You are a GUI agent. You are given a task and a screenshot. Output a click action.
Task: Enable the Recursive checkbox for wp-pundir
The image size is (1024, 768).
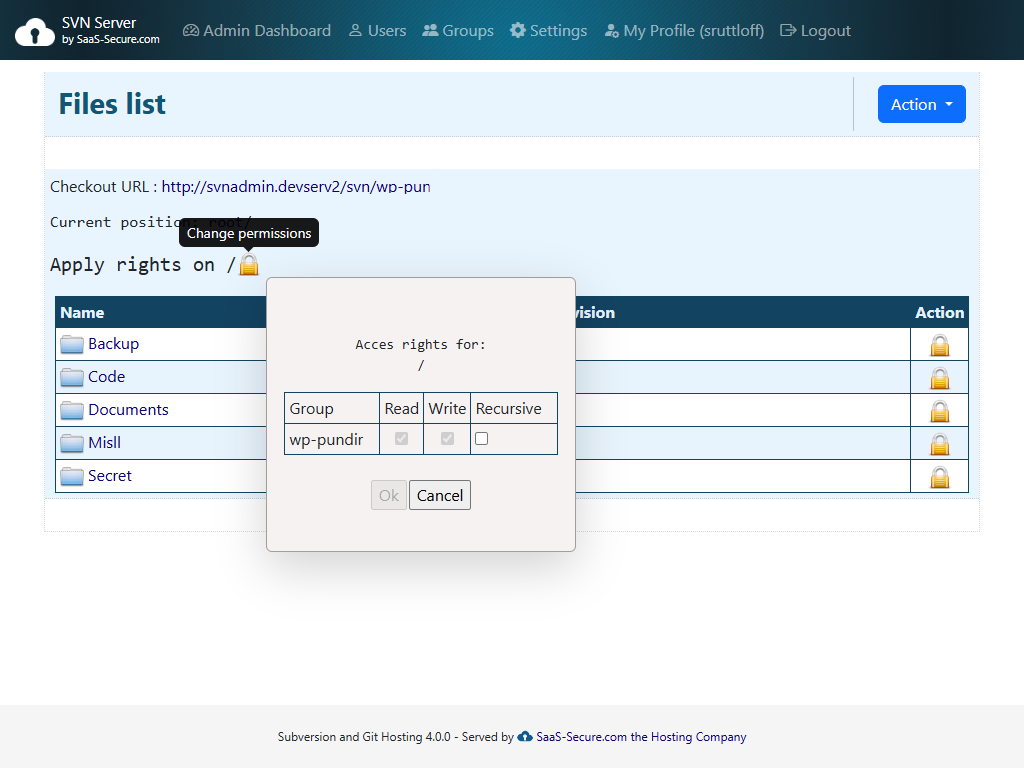pyautogui.click(x=483, y=438)
